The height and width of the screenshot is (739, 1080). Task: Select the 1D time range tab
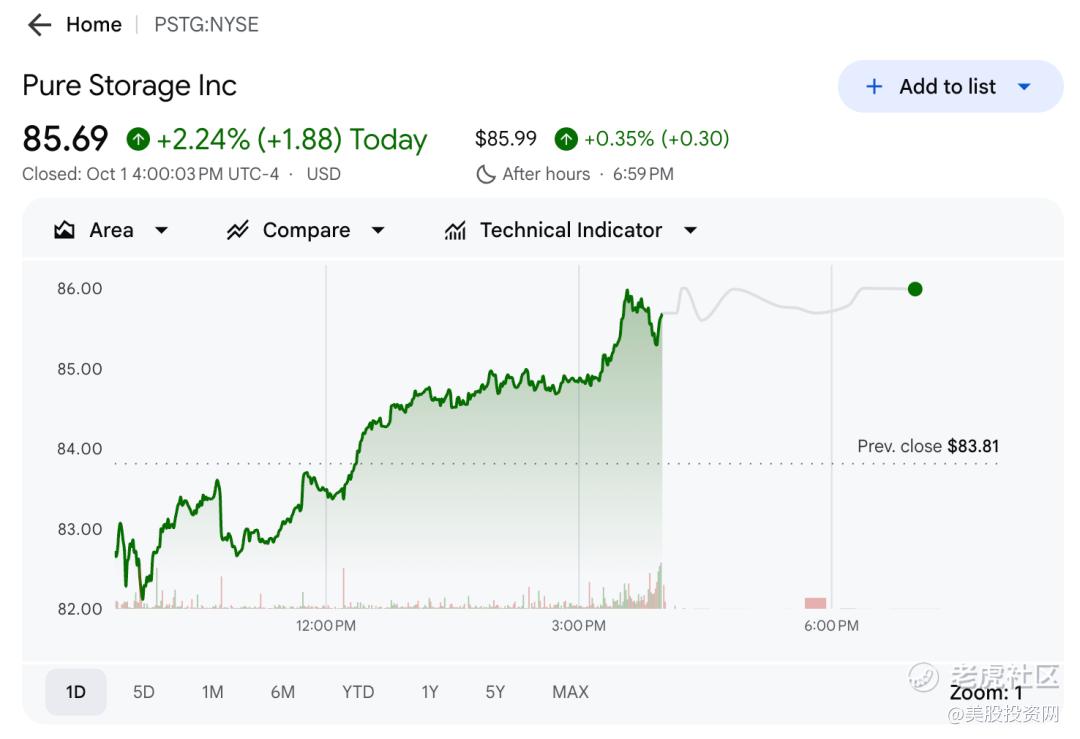(x=76, y=692)
